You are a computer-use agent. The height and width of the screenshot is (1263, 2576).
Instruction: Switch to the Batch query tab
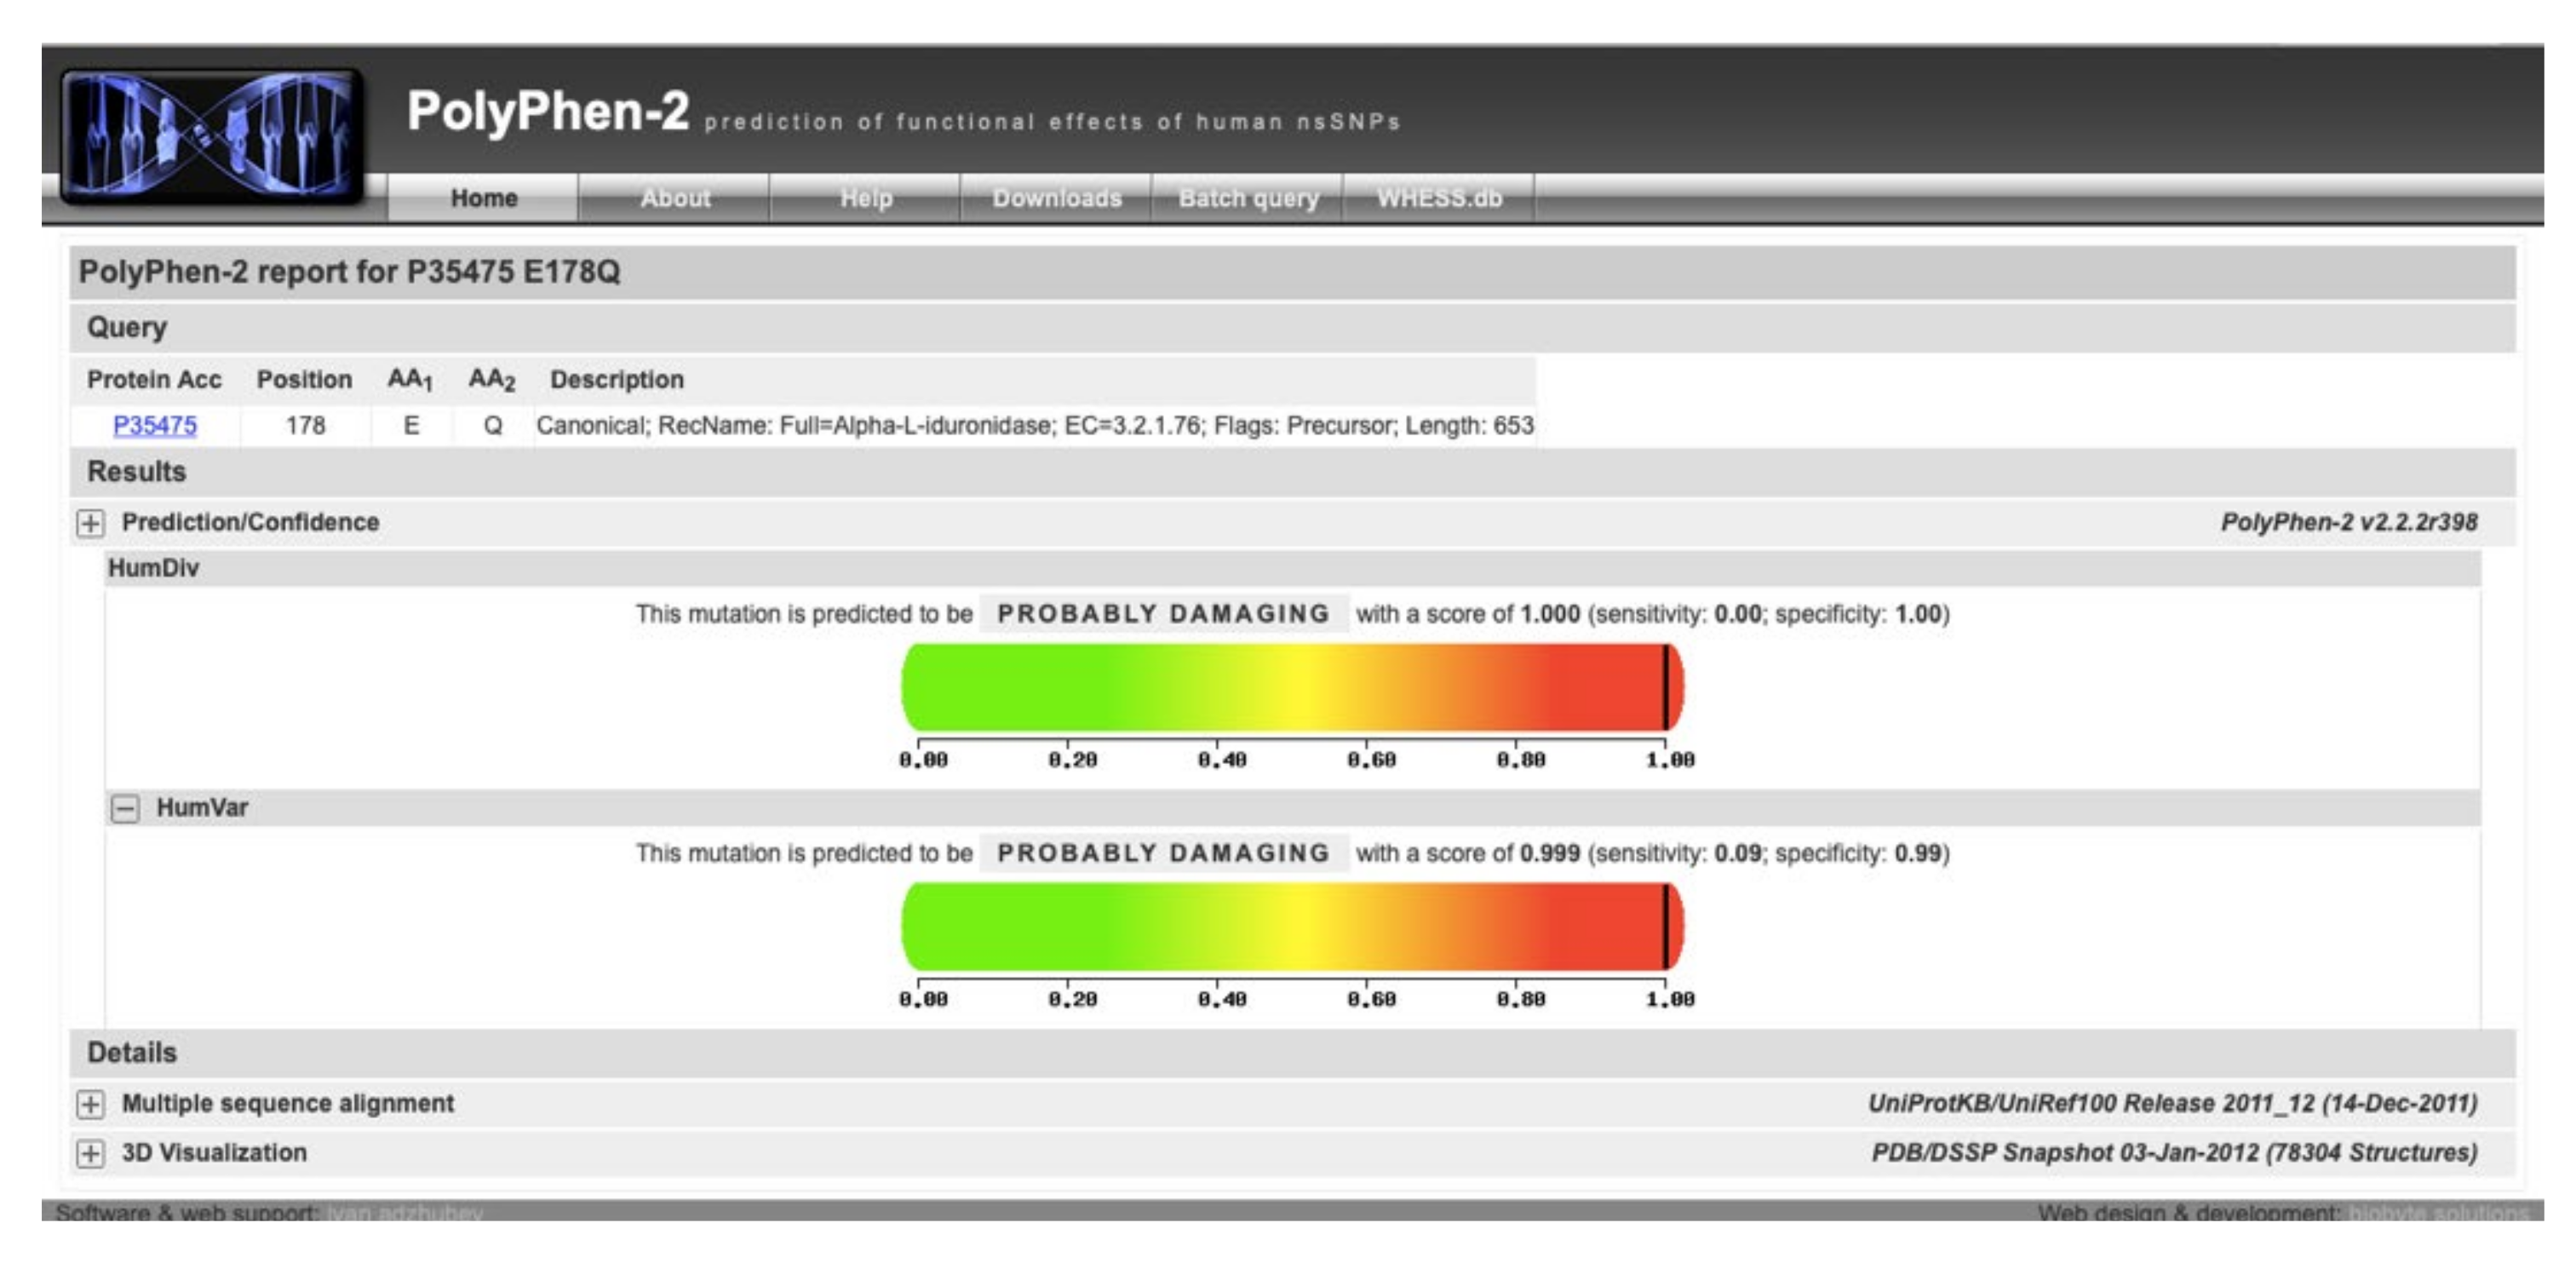[x=1248, y=198]
